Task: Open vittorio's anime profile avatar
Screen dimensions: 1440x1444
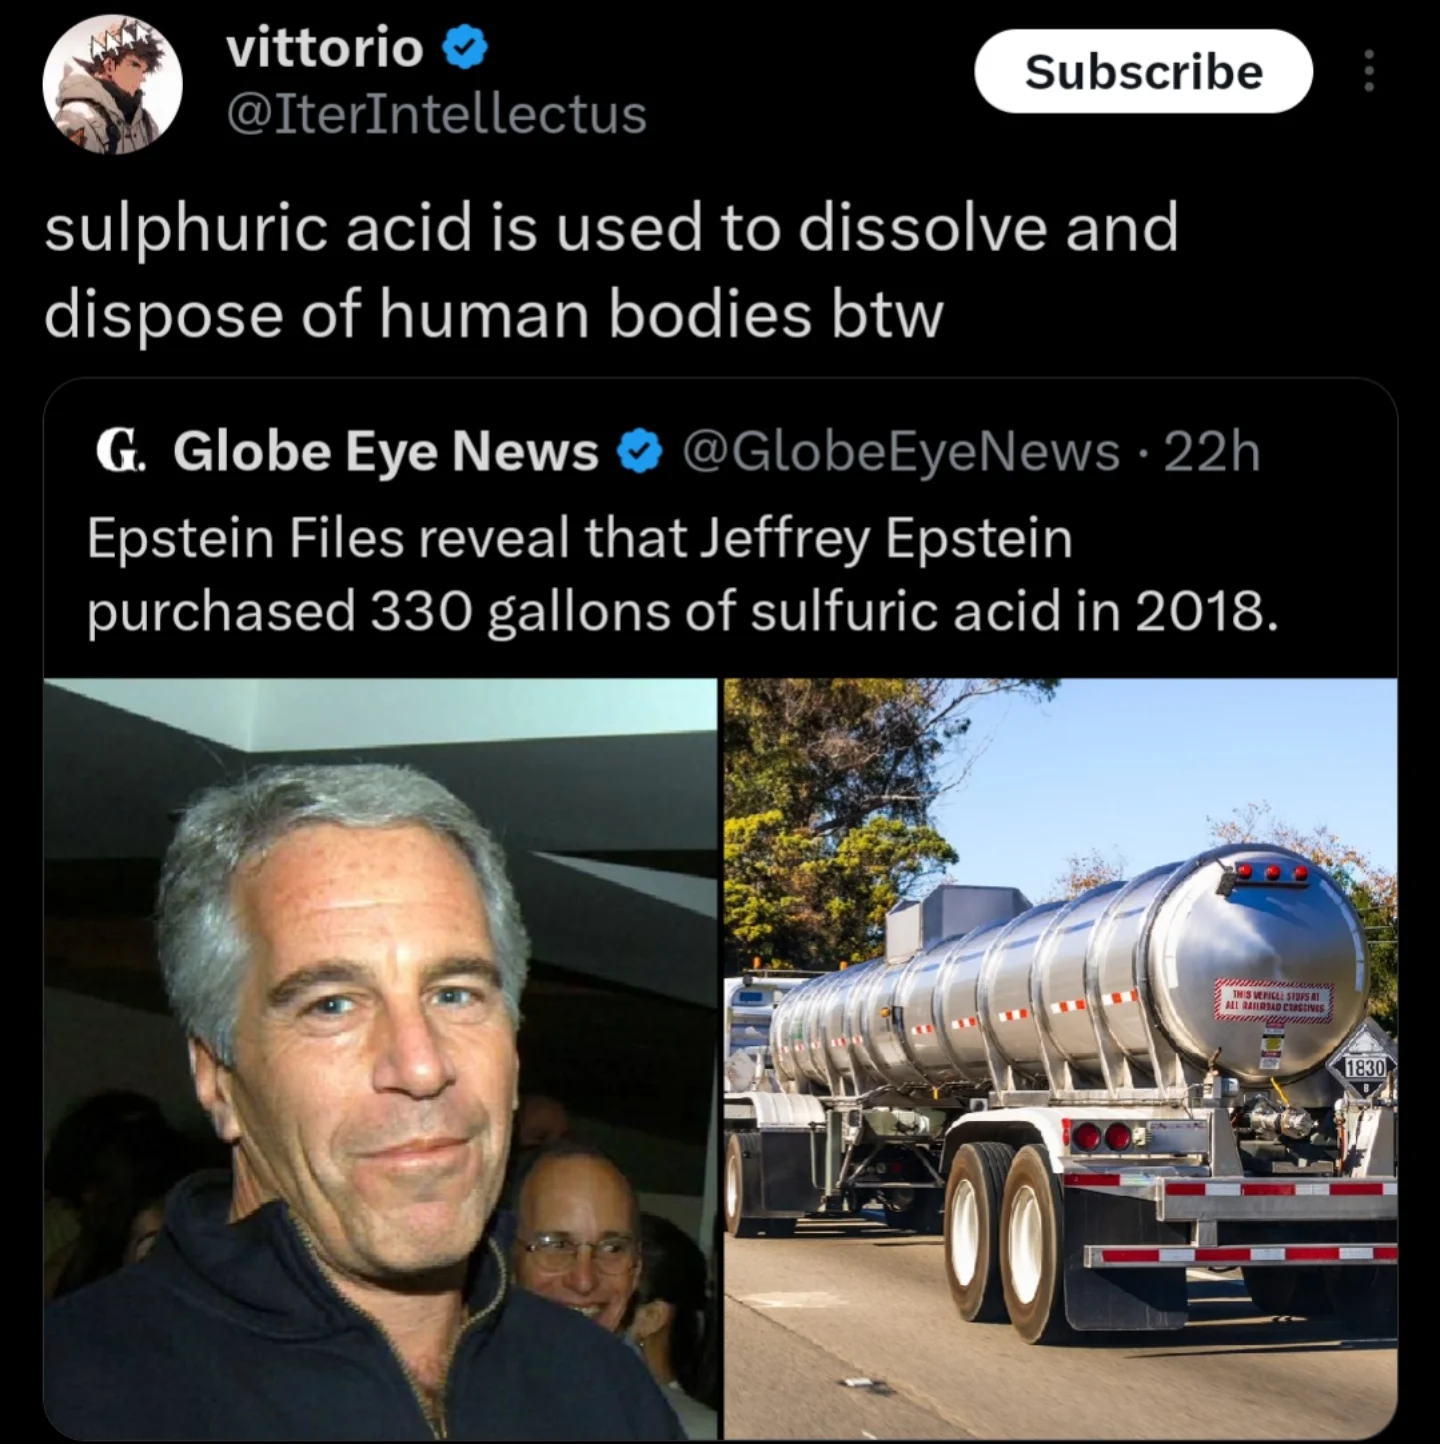Action: [x=112, y=84]
